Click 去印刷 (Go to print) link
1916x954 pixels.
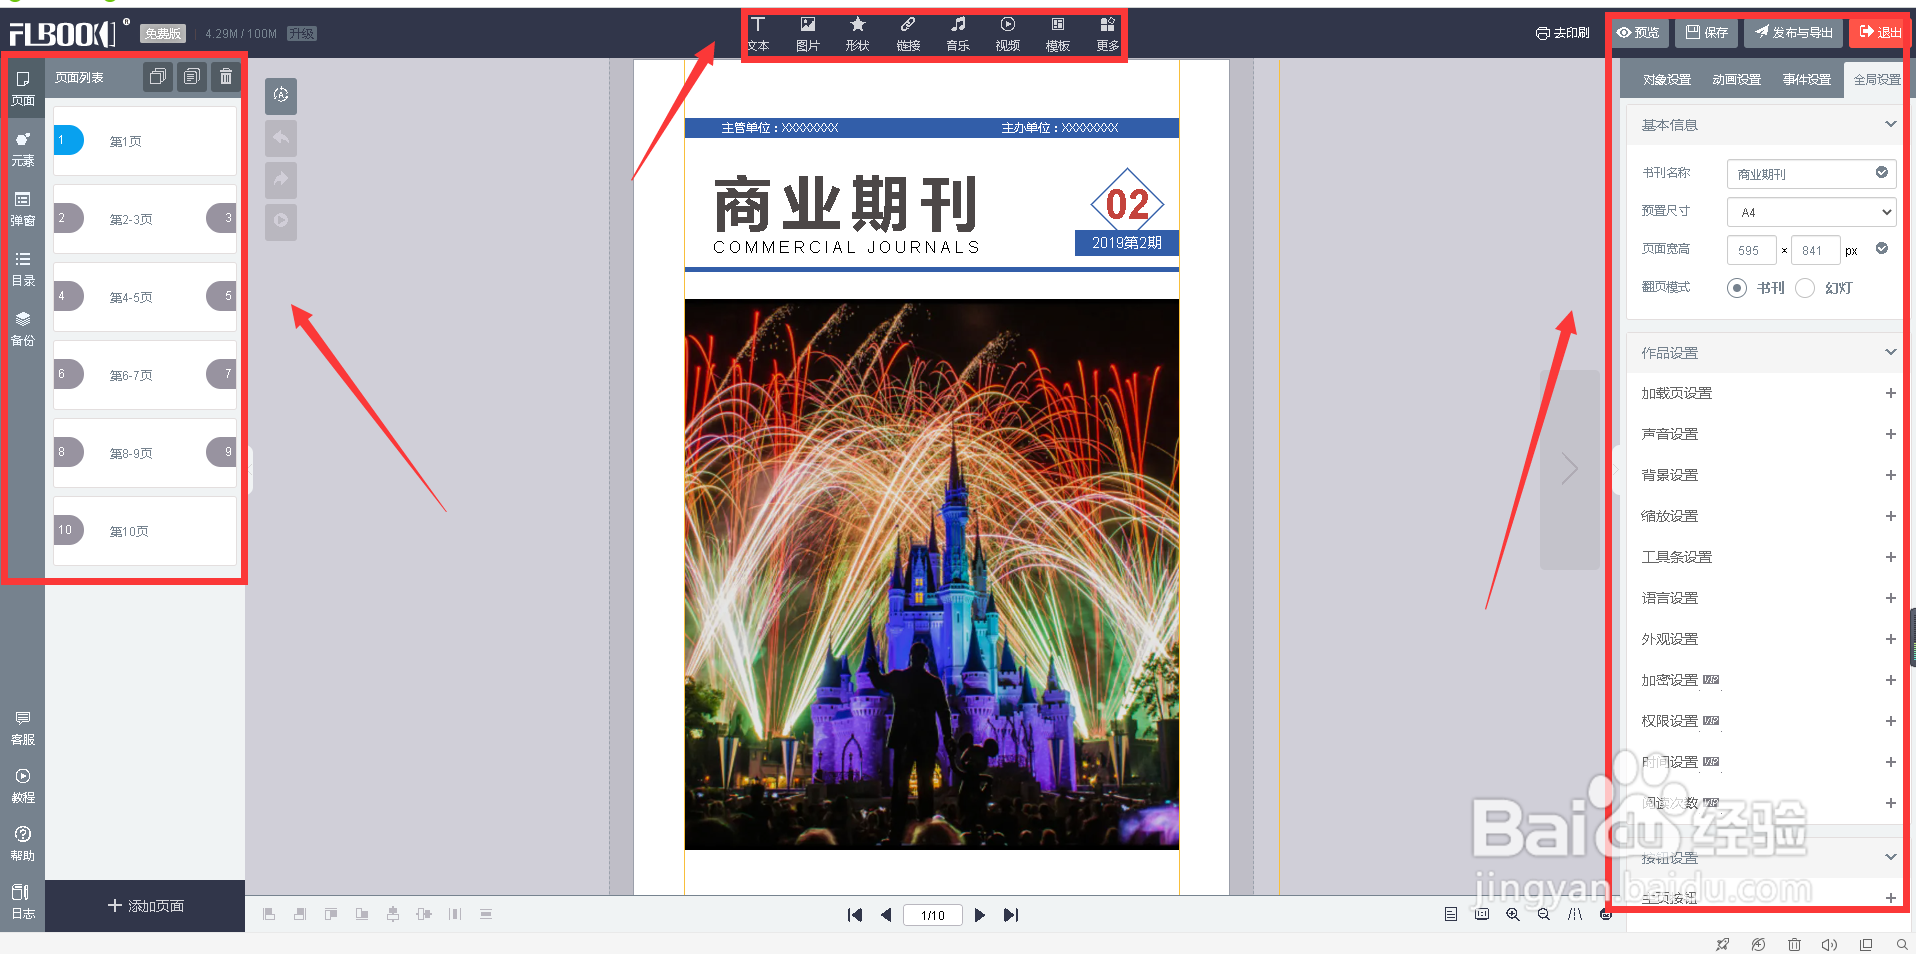click(1562, 33)
